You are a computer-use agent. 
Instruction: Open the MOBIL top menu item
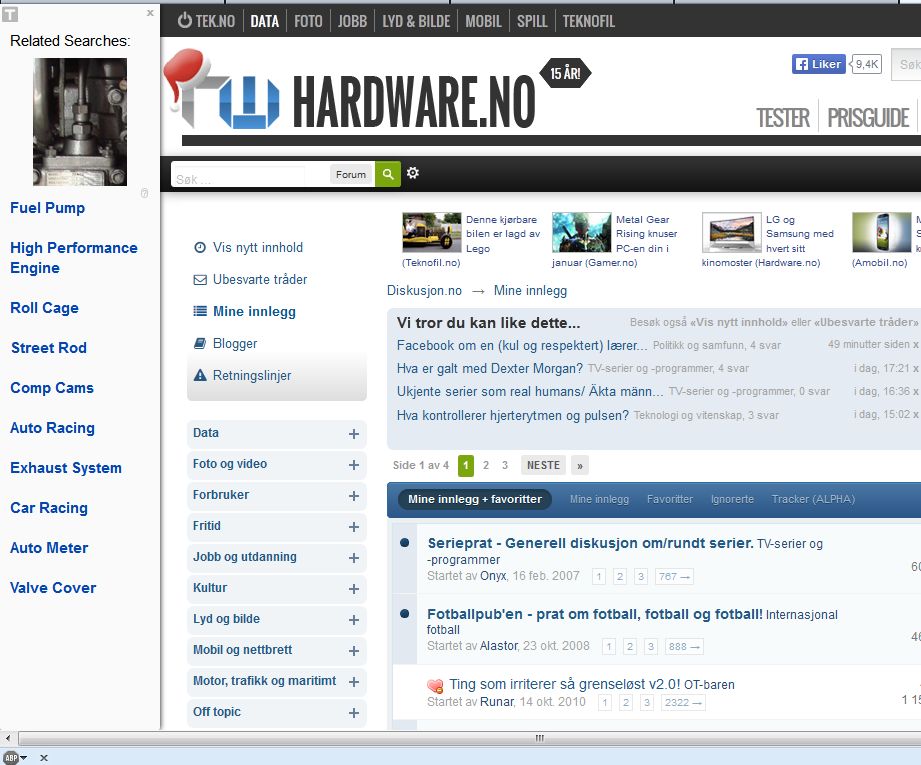pos(483,21)
